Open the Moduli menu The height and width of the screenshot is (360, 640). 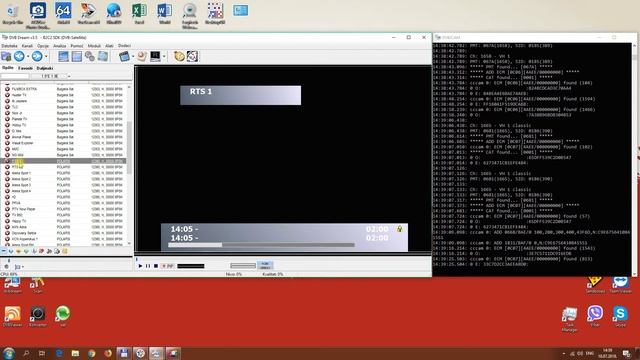pyautogui.click(x=94, y=46)
